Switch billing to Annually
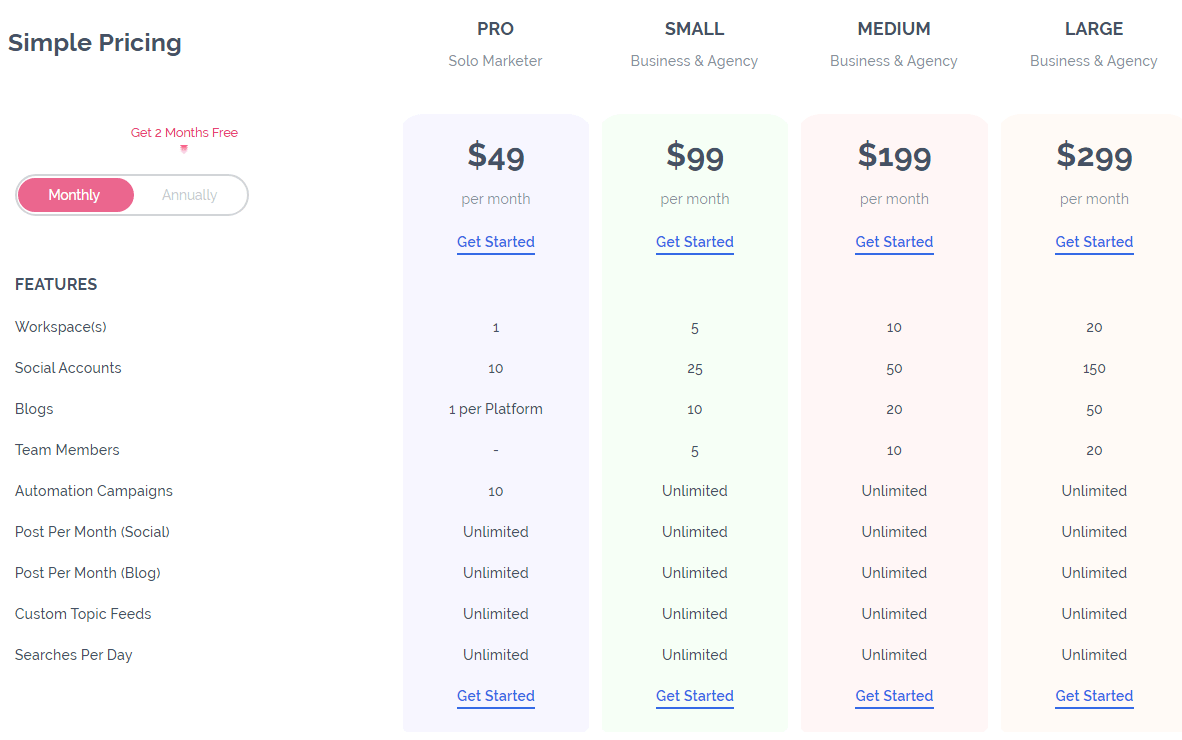Screen dimensions: 1182x740 tap(189, 195)
